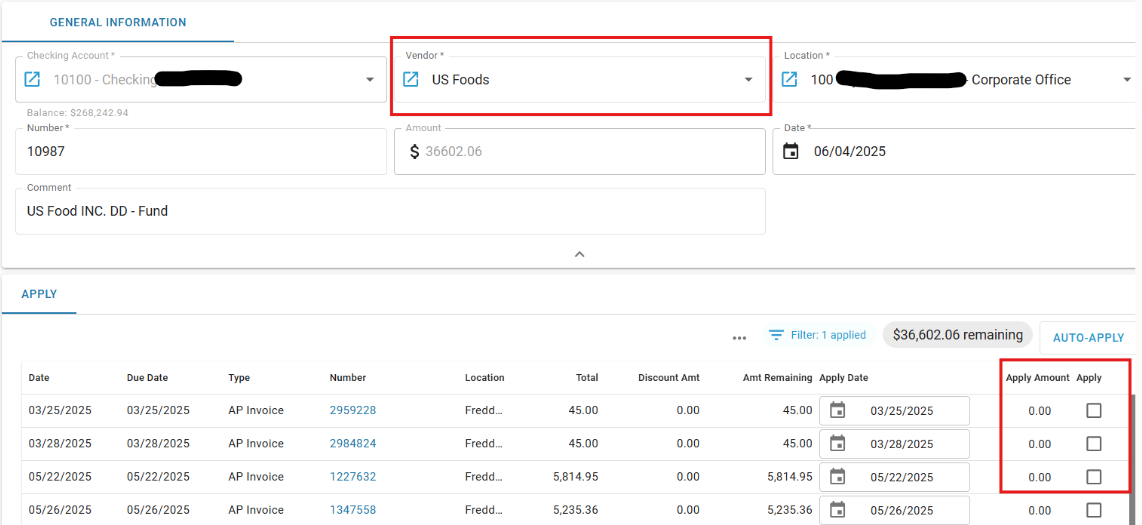Expand the Location dropdown arrow
The image size is (1142, 525).
point(1127,79)
